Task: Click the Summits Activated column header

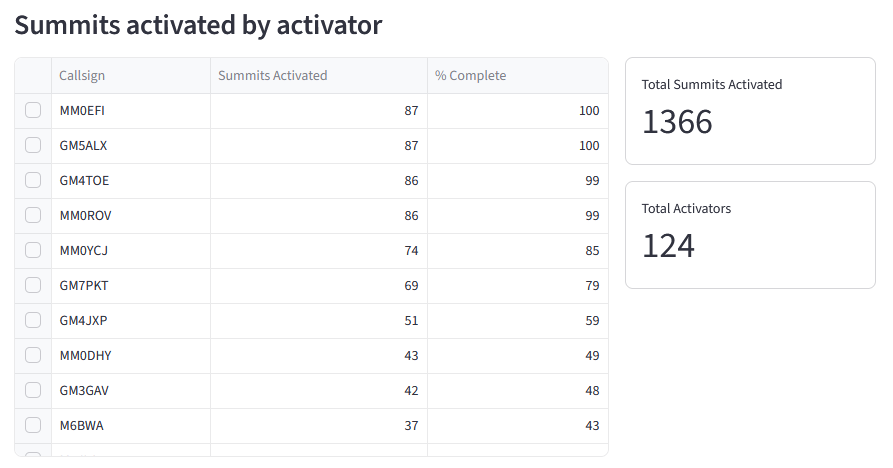Action: point(272,75)
